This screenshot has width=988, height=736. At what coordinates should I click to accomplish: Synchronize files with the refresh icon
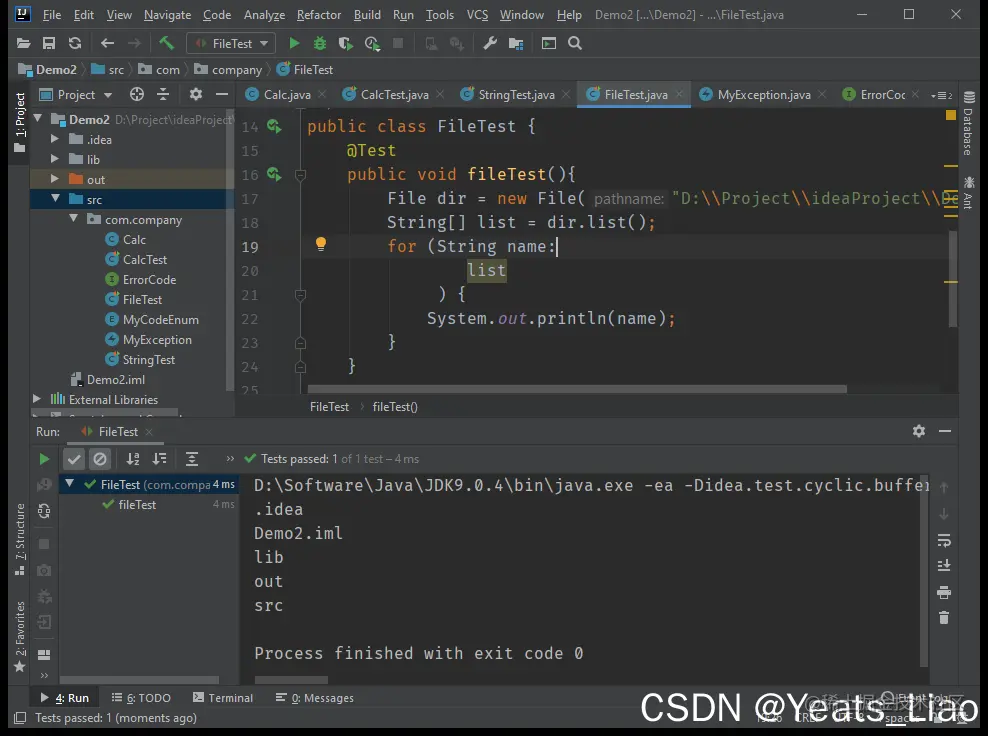75,43
